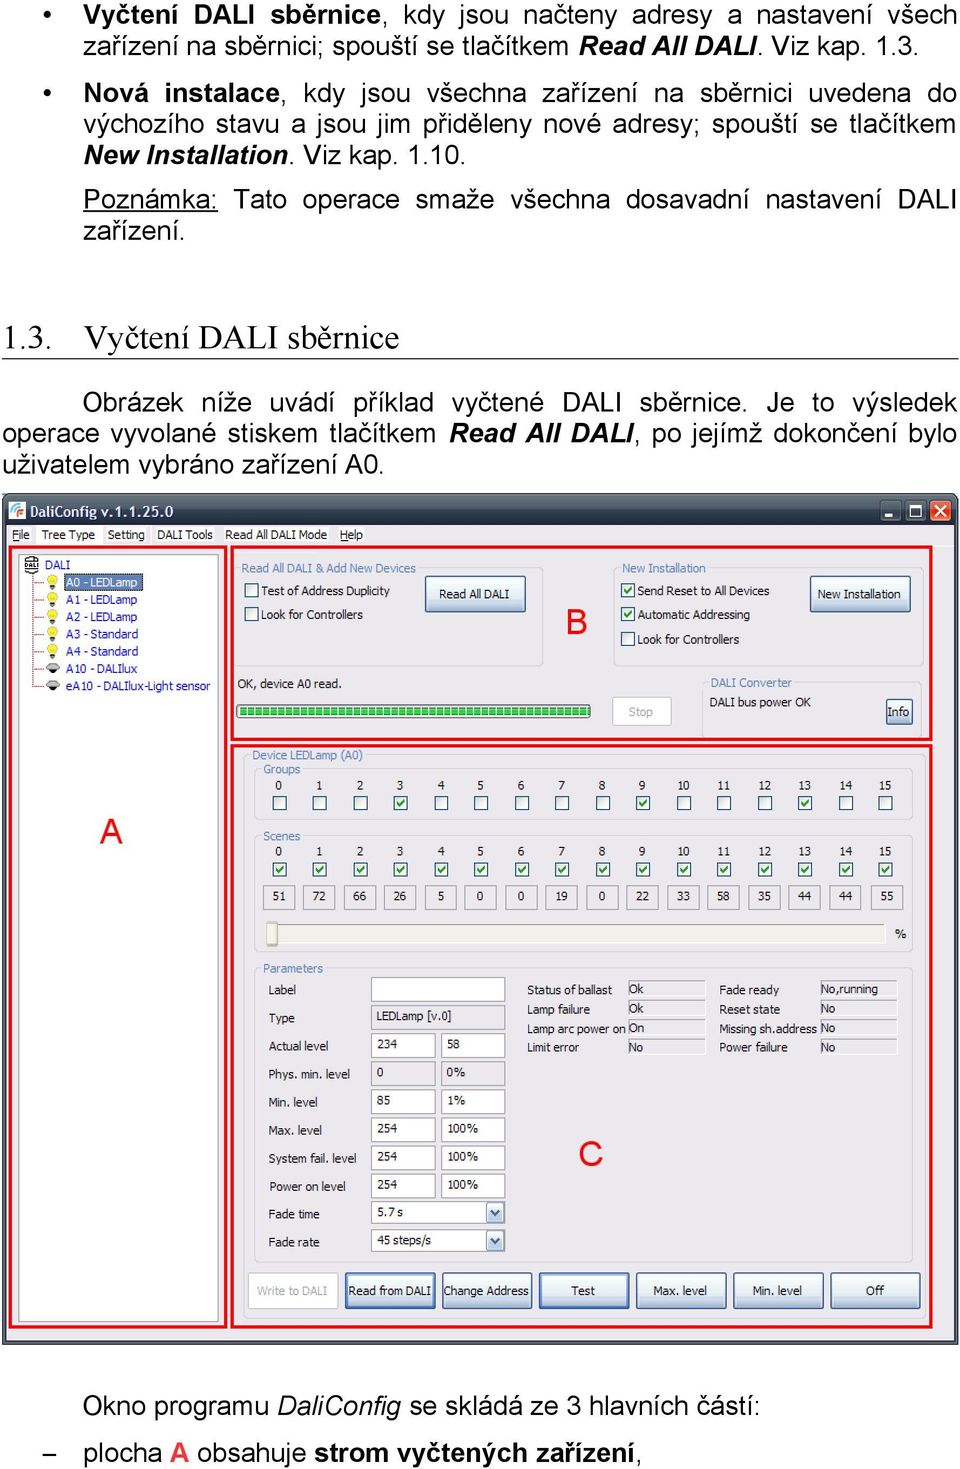Image resolution: width=960 pixels, height=1469 pixels.
Task: Click the DALI Converter Info button
Action: pyautogui.click(x=898, y=712)
